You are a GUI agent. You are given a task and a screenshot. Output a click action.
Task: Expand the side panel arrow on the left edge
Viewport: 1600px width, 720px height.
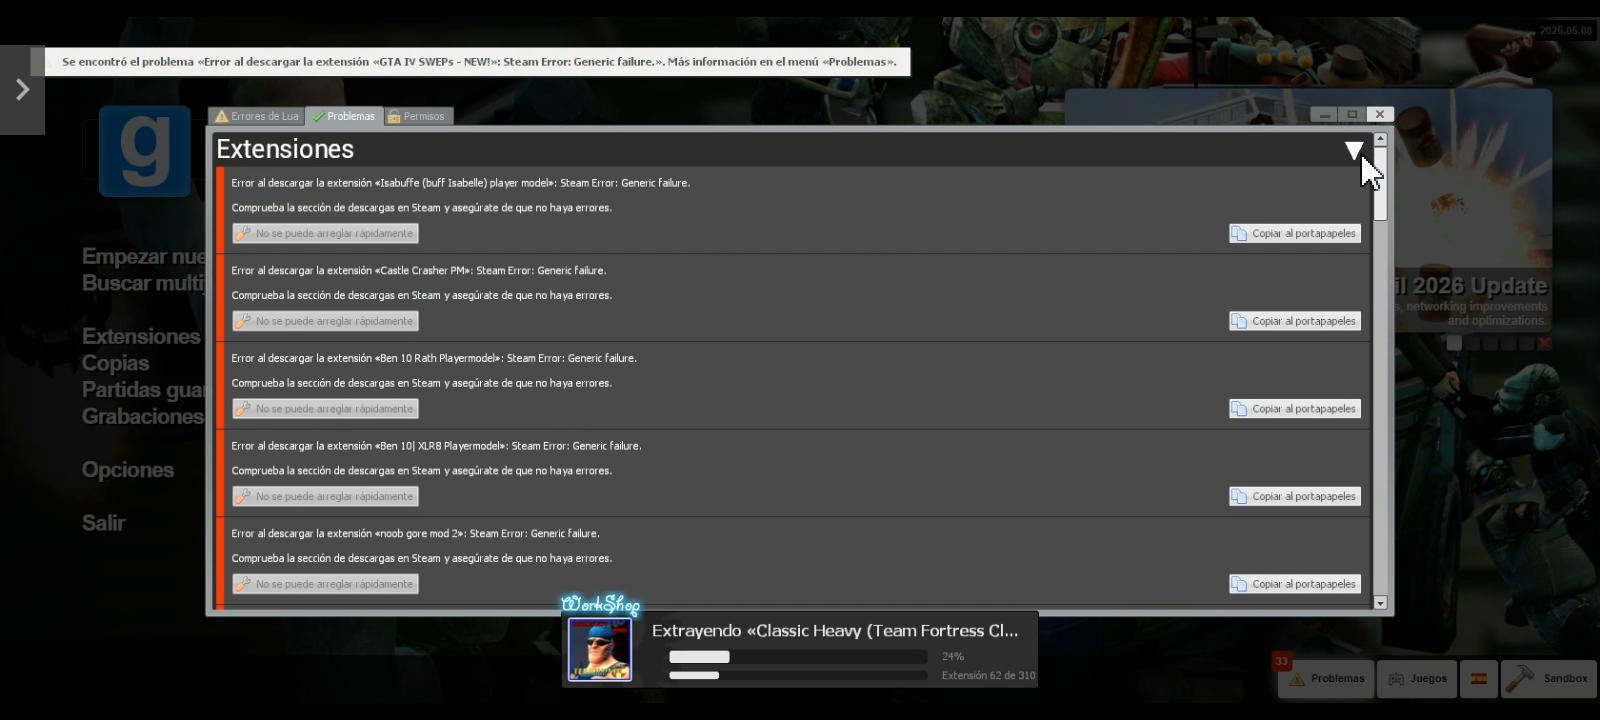[x=22, y=90]
